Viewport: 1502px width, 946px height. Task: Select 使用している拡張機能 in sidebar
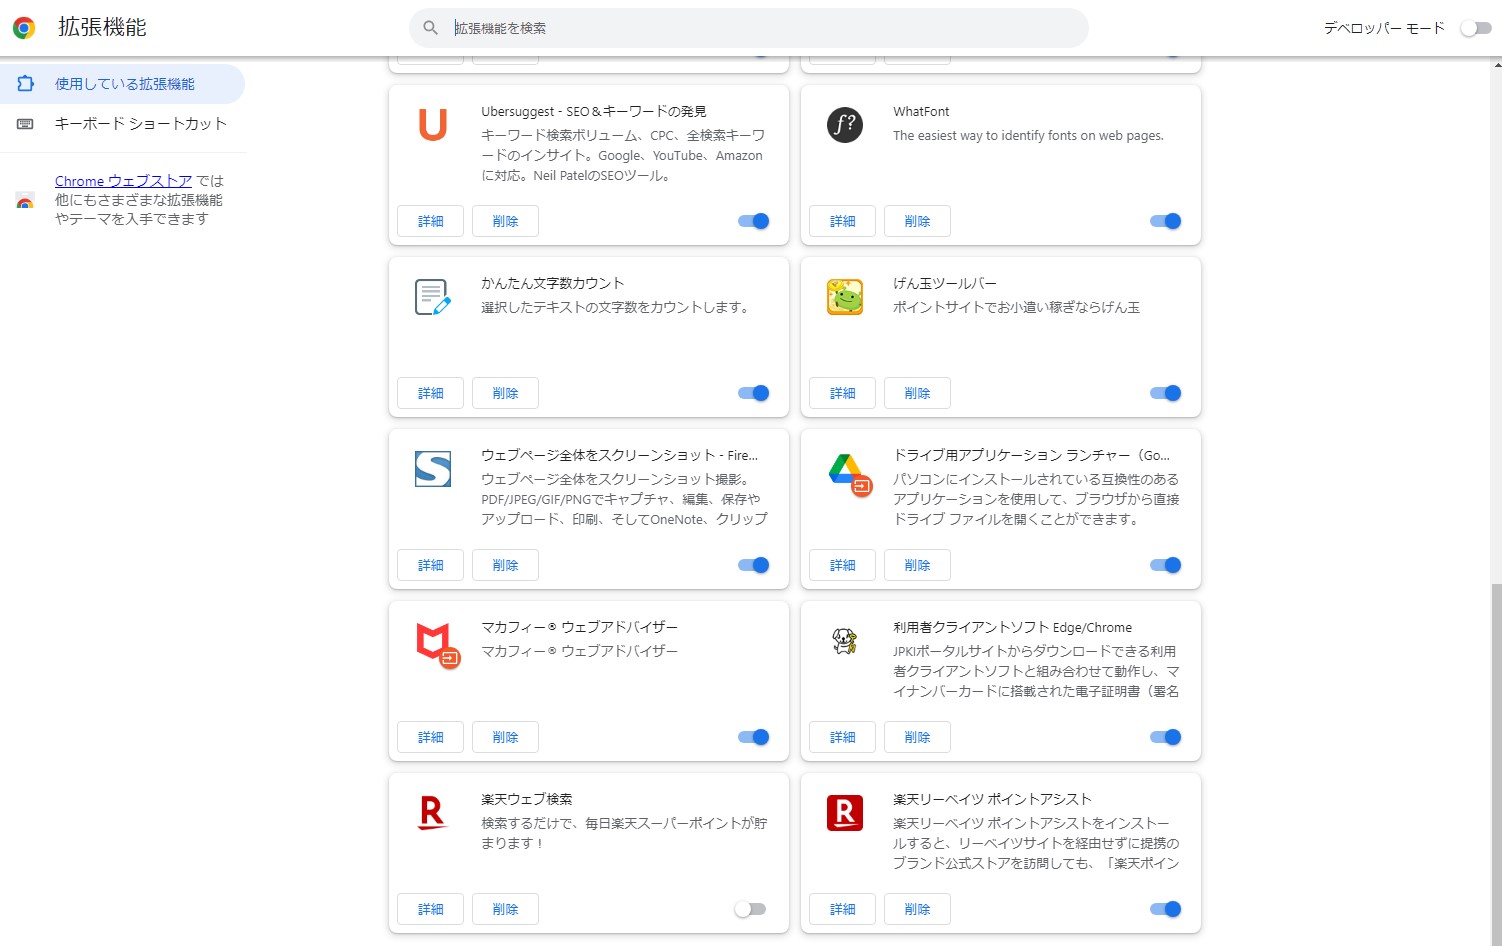coord(122,84)
